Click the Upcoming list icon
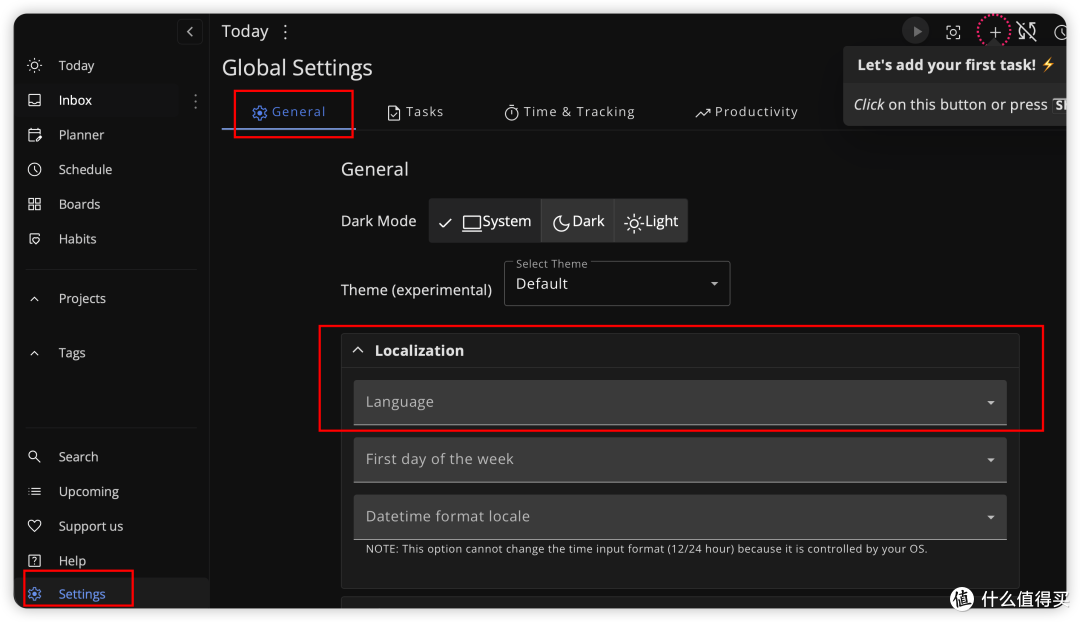Screen dimensions: 1080x622 (x=34, y=492)
